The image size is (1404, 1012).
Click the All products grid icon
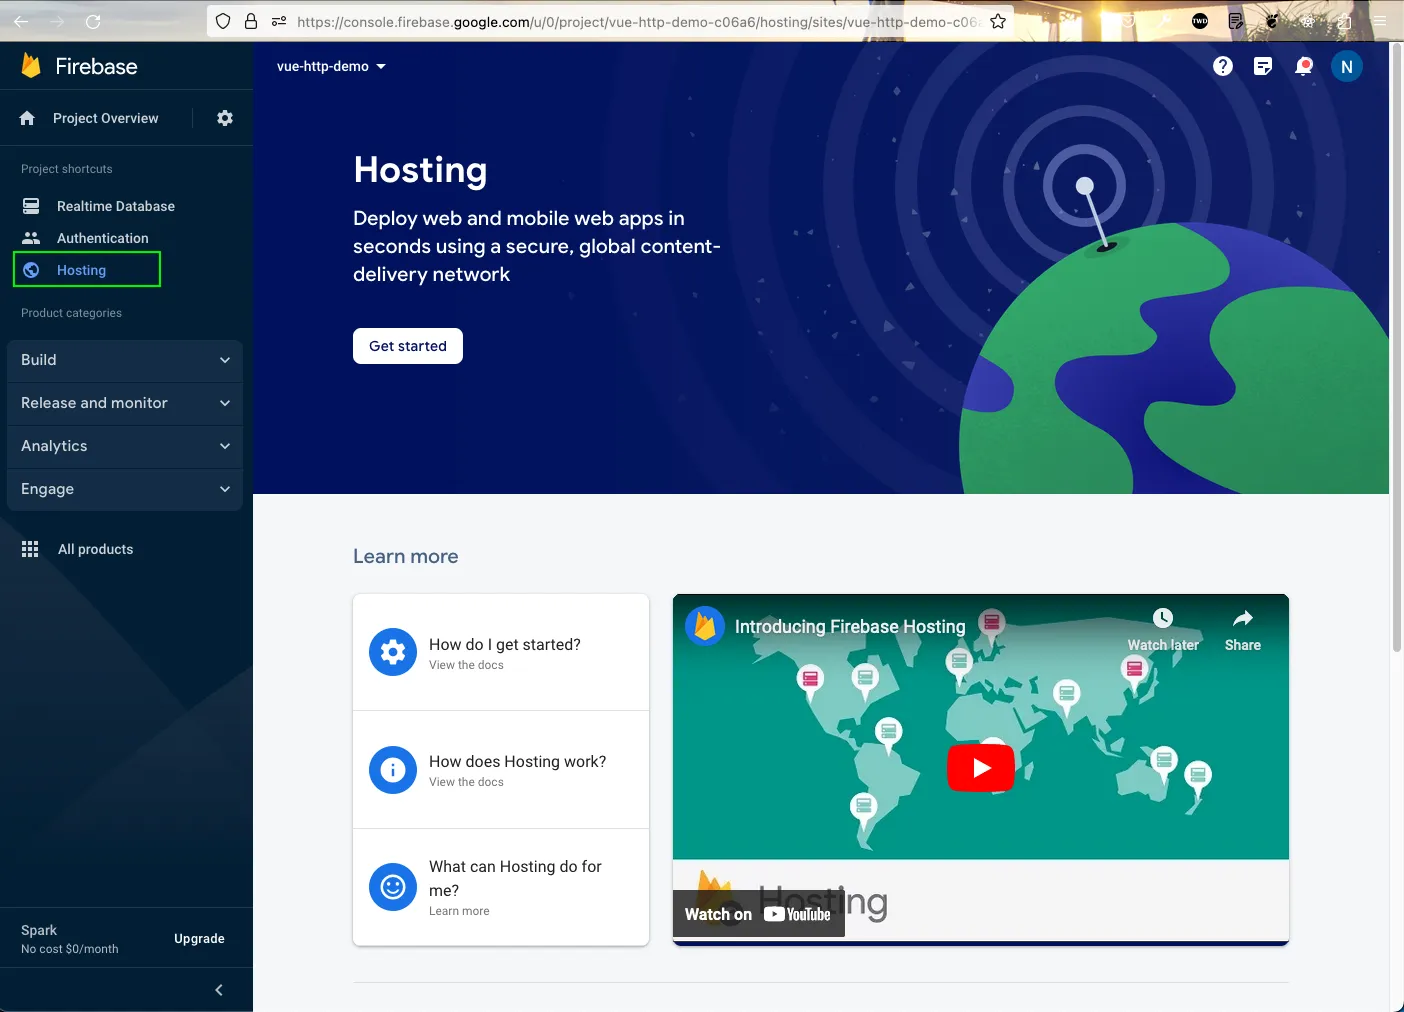[30, 549]
